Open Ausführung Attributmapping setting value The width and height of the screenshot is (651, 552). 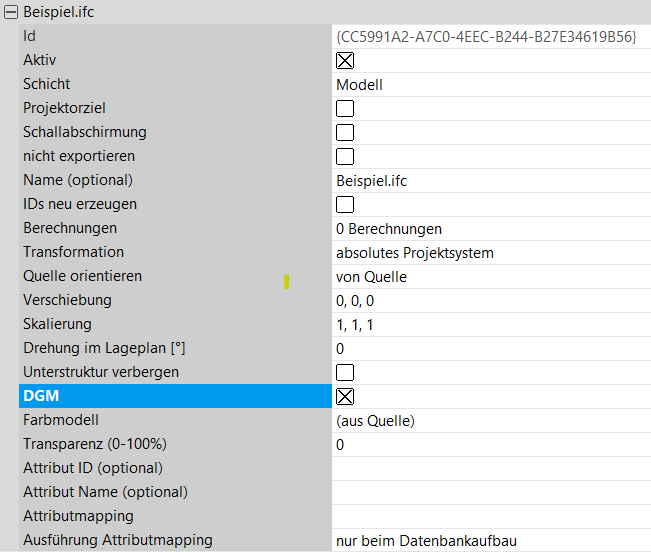click(490, 540)
